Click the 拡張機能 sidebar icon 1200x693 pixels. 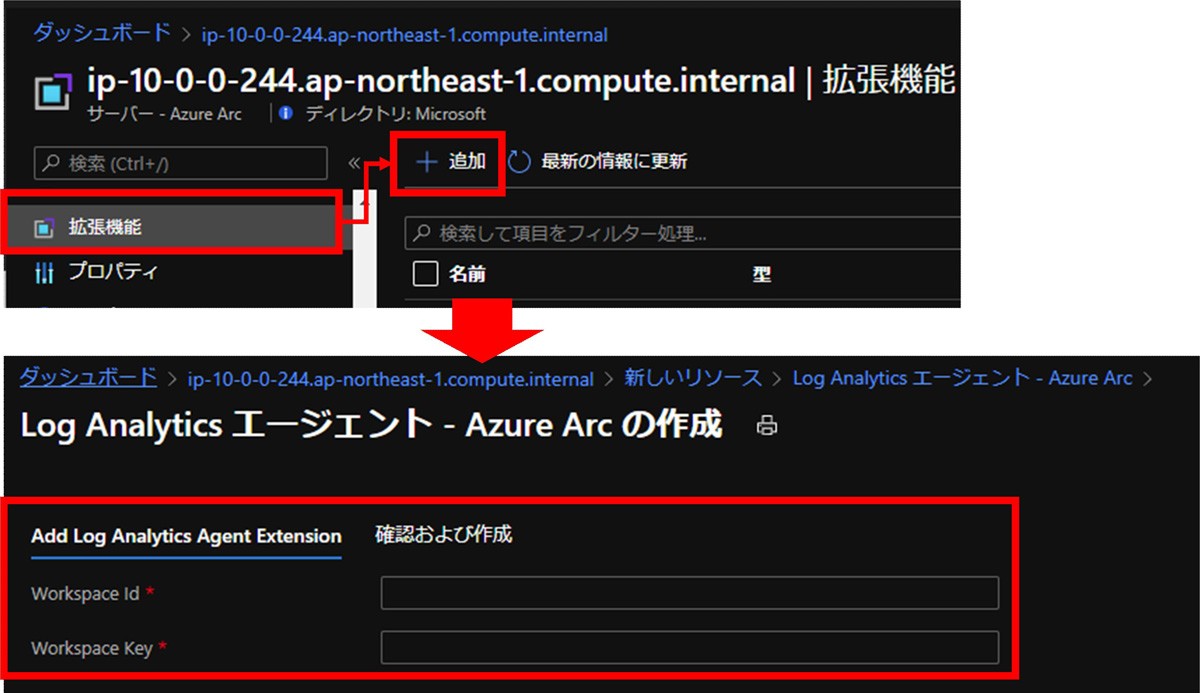coord(43,227)
